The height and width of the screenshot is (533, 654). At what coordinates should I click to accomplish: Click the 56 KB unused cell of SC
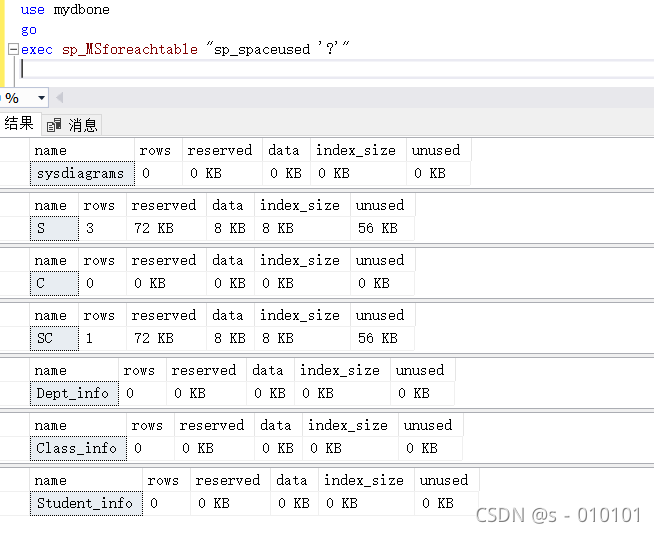[x=382, y=339]
